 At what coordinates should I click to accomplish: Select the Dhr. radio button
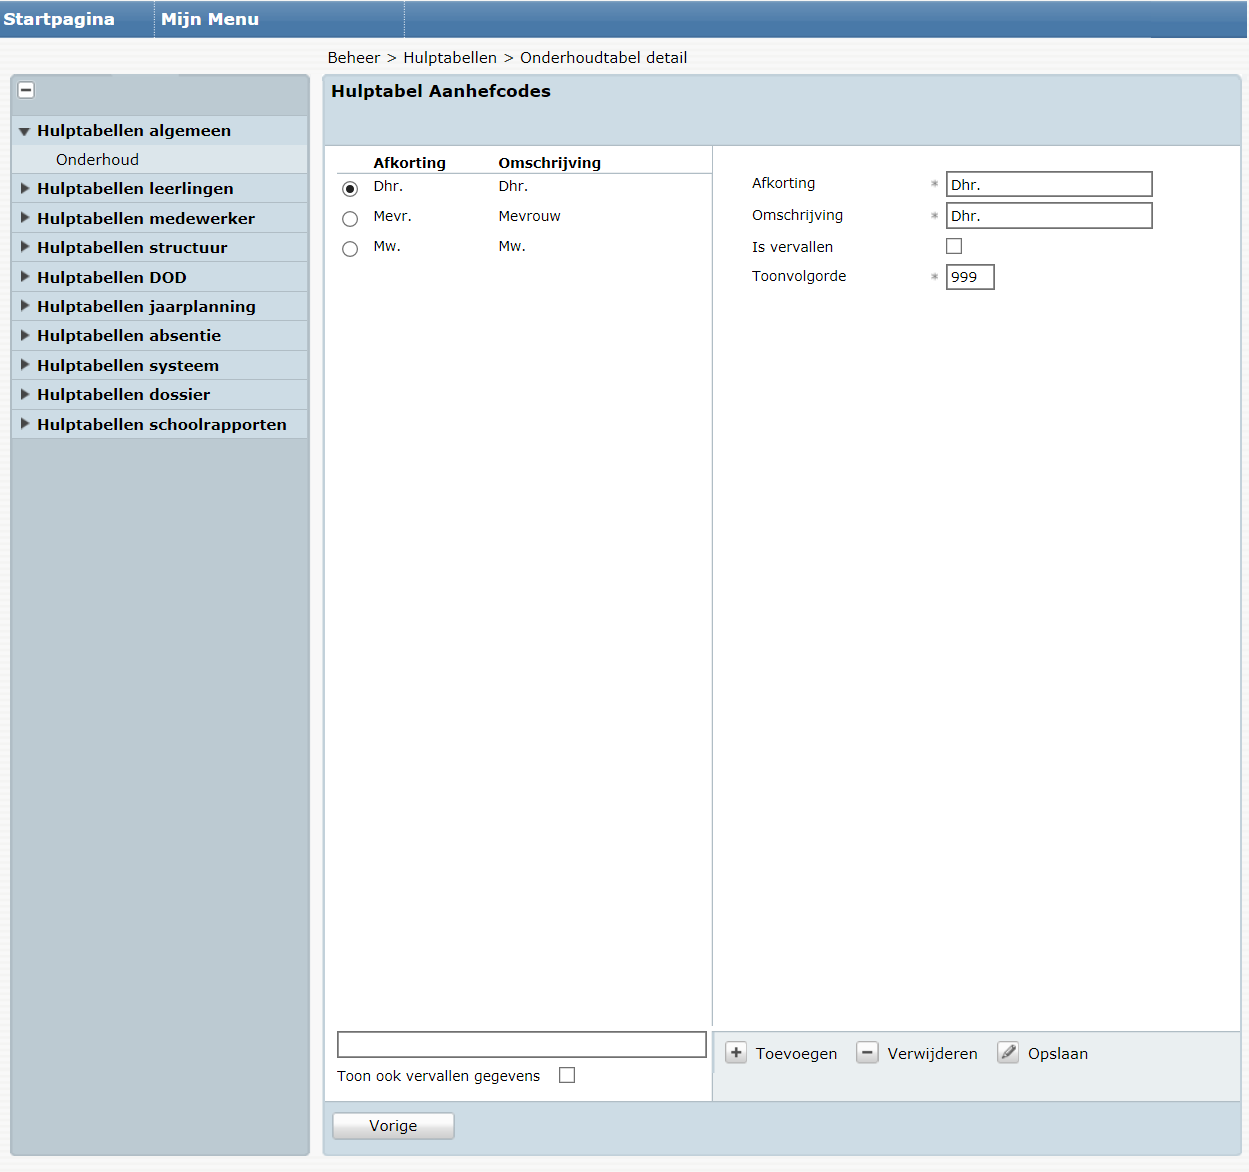tap(350, 189)
